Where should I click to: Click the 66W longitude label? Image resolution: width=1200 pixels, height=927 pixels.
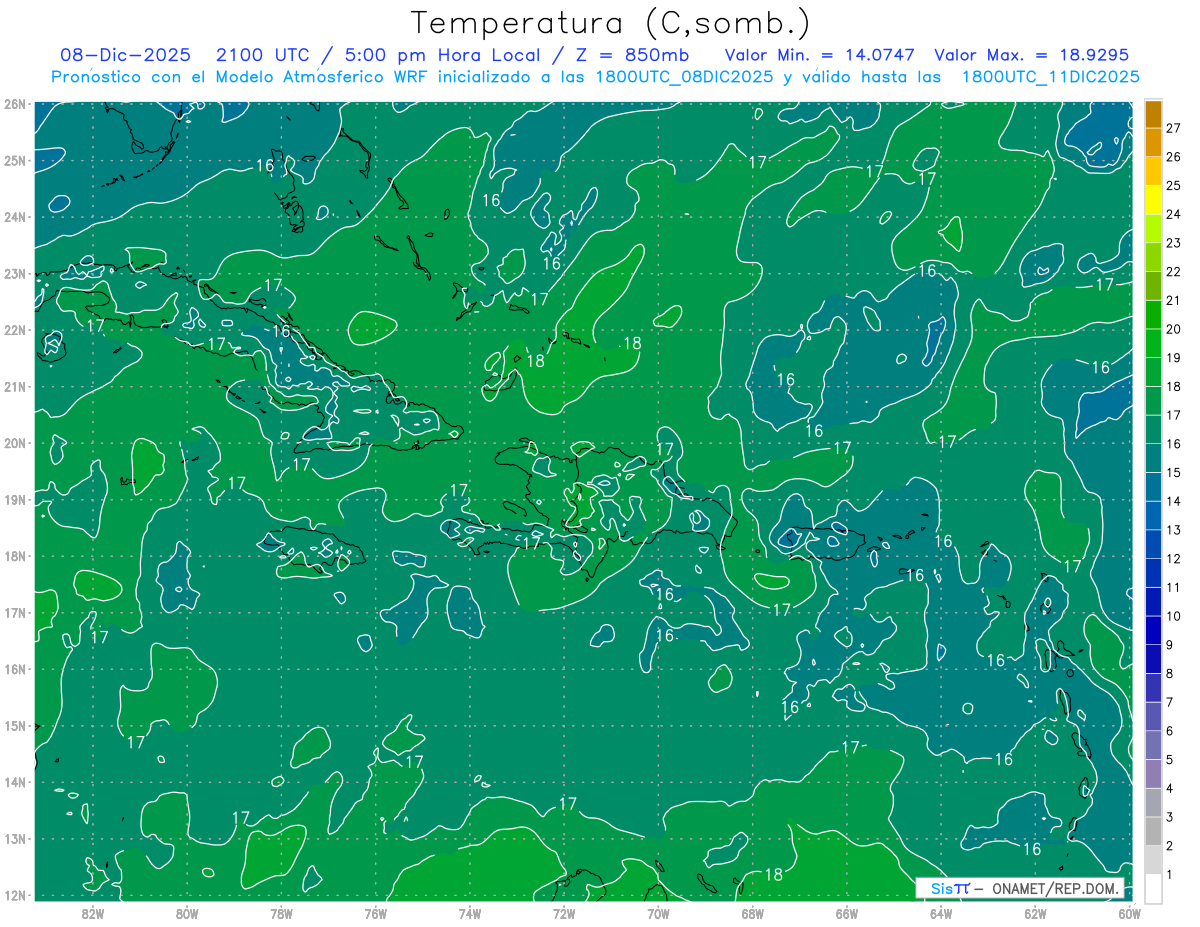pos(846,913)
